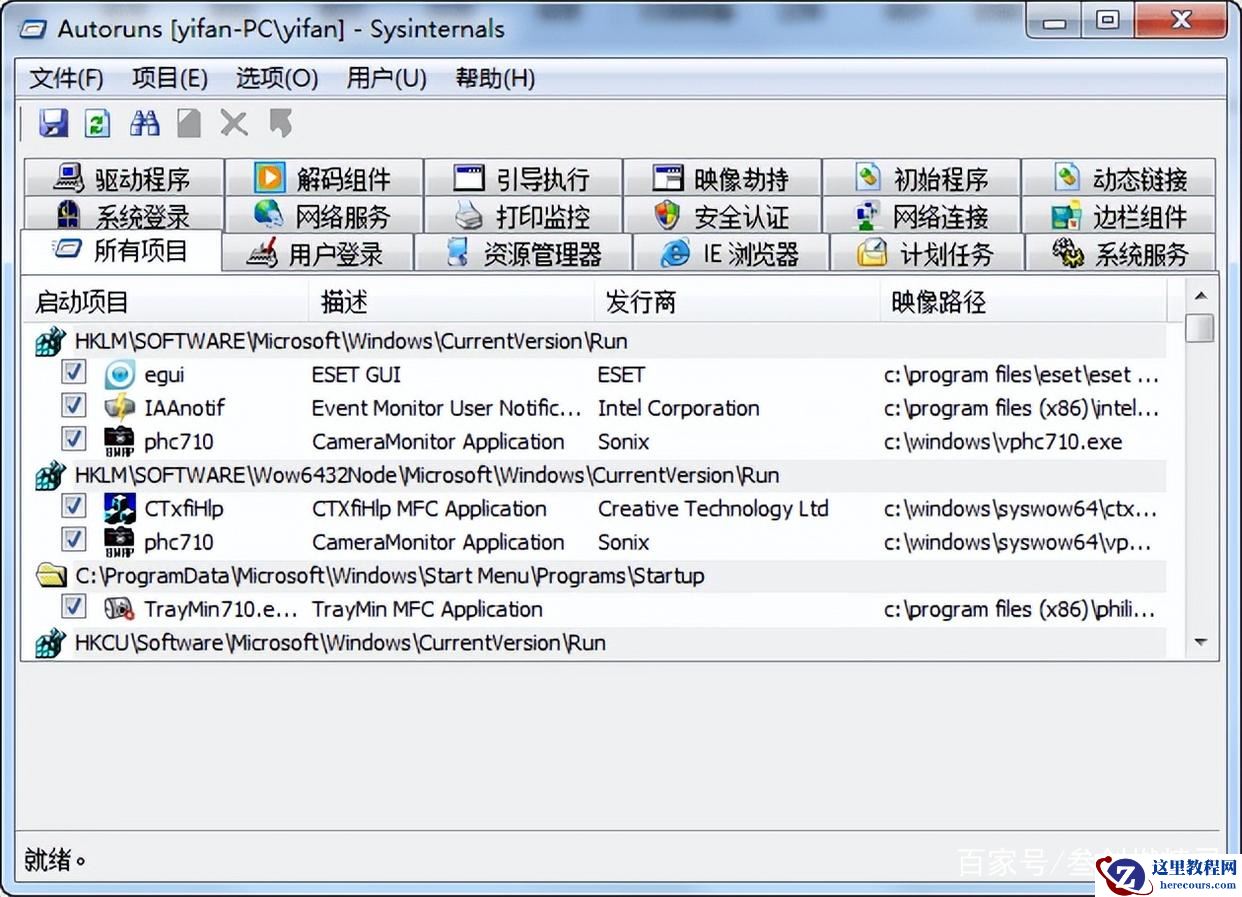
Task: Click the grey Properties page toolbar icon
Action: coord(189,123)
